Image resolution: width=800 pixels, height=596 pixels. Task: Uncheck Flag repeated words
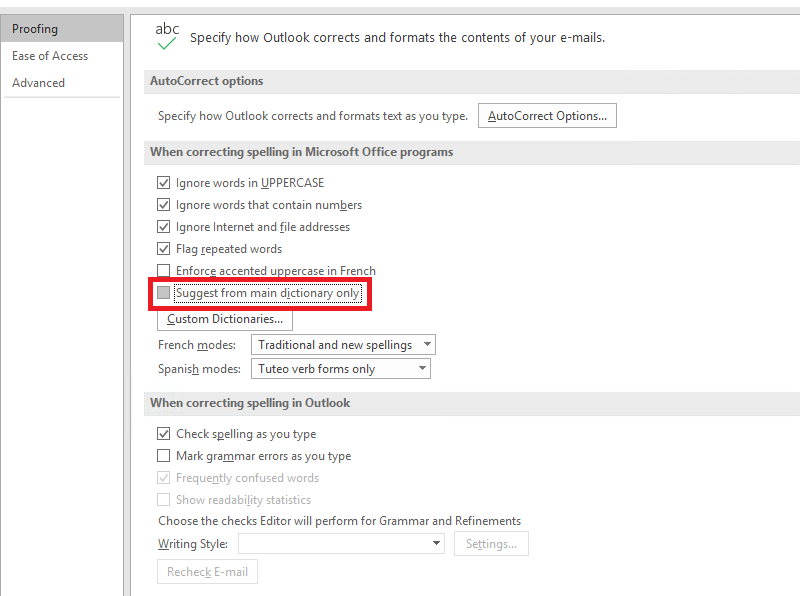[x=163, y=249]
